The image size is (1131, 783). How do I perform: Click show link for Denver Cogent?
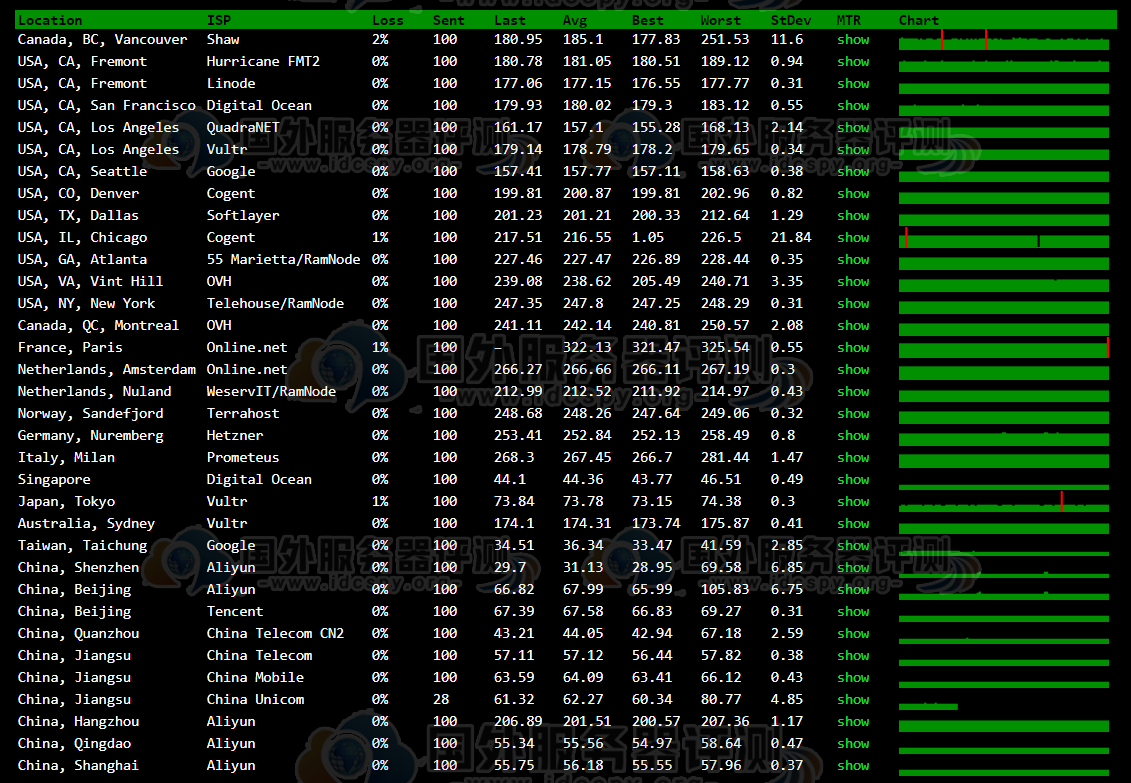[853, 194]
